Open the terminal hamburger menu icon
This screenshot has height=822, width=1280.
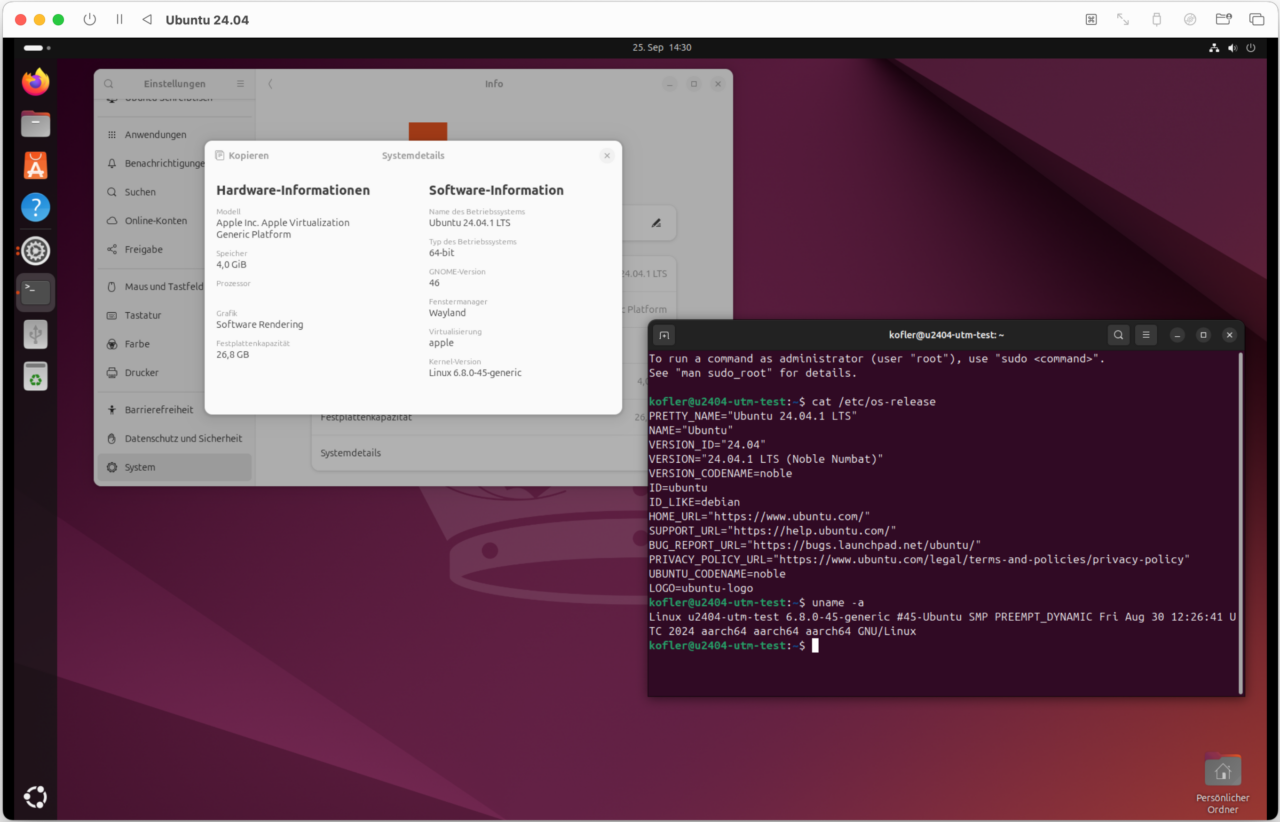[x=1145, y=335]
